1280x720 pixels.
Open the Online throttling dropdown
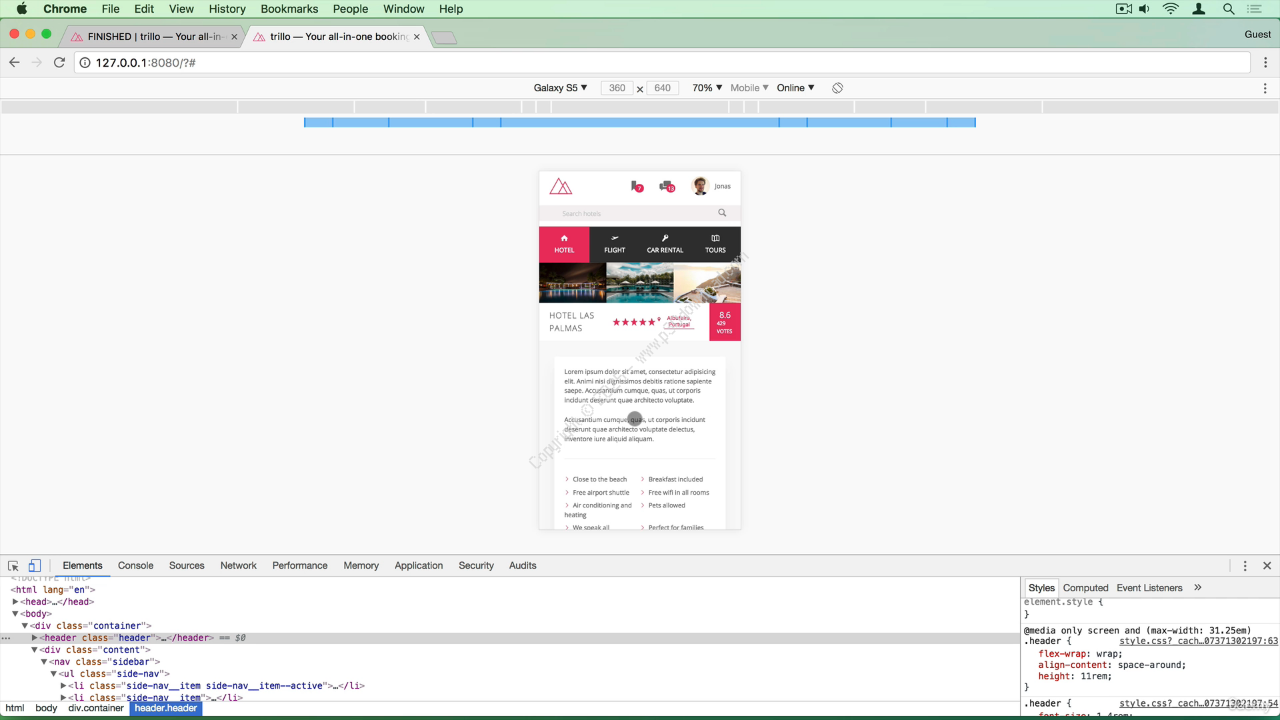(795, 88)
